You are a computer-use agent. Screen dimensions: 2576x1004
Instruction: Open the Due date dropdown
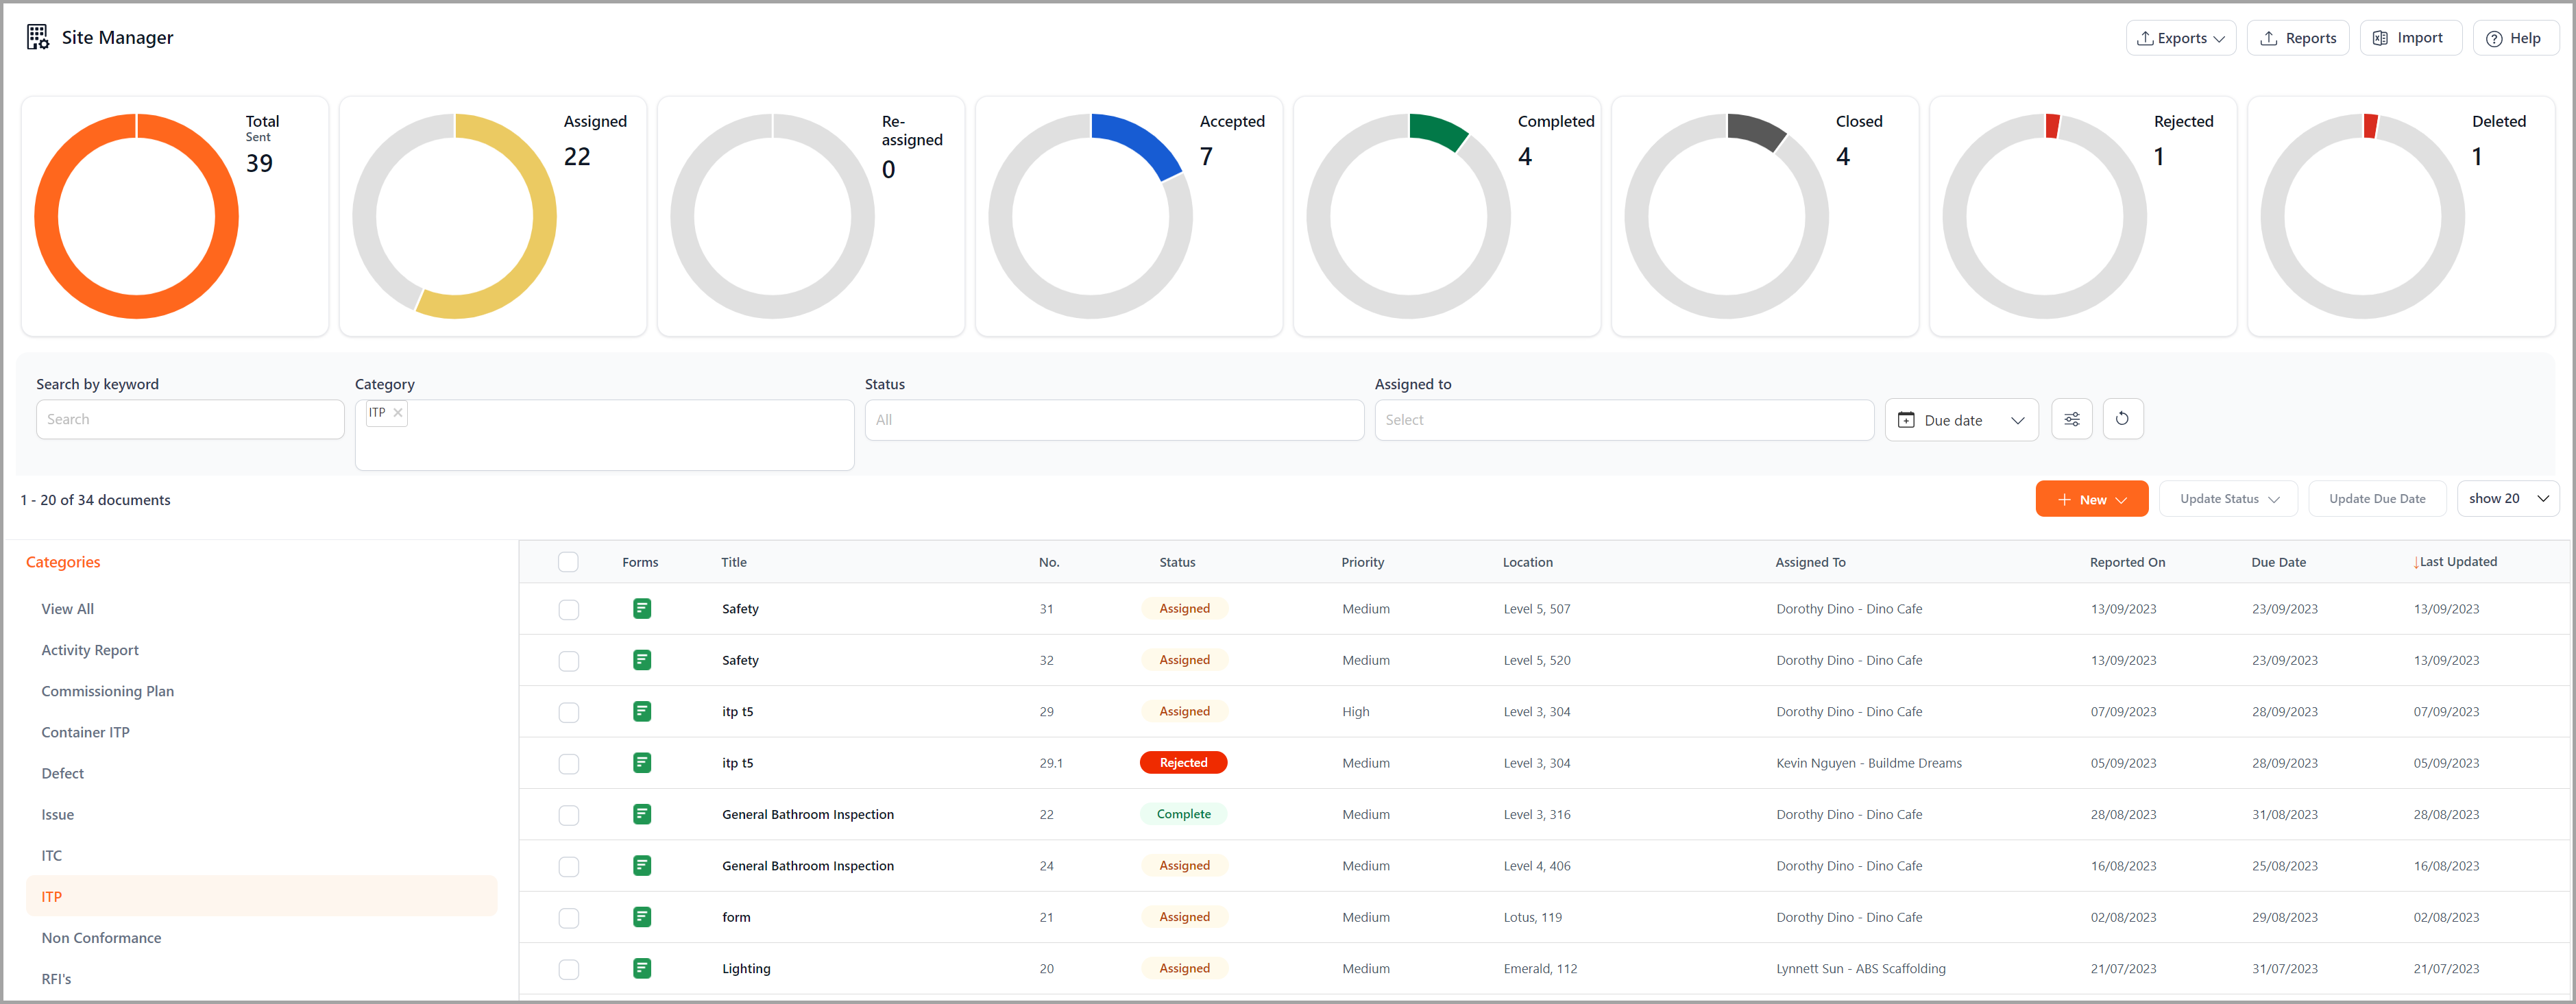point(1960,420)
